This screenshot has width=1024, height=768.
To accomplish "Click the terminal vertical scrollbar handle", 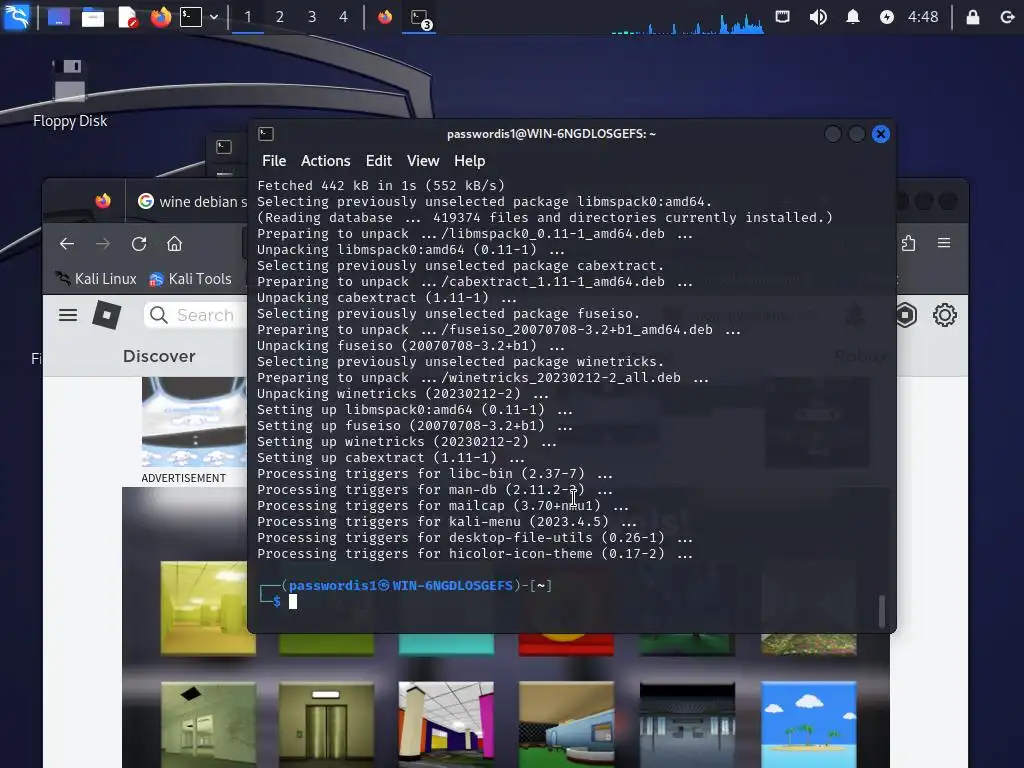I will tap(882, 611).
